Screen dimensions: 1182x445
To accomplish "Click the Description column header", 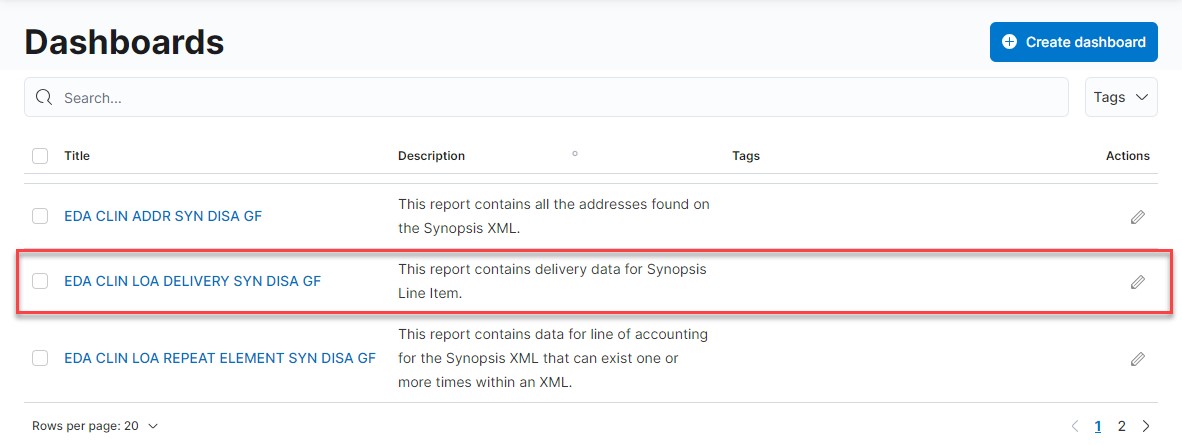I will [x=431, y=156].
